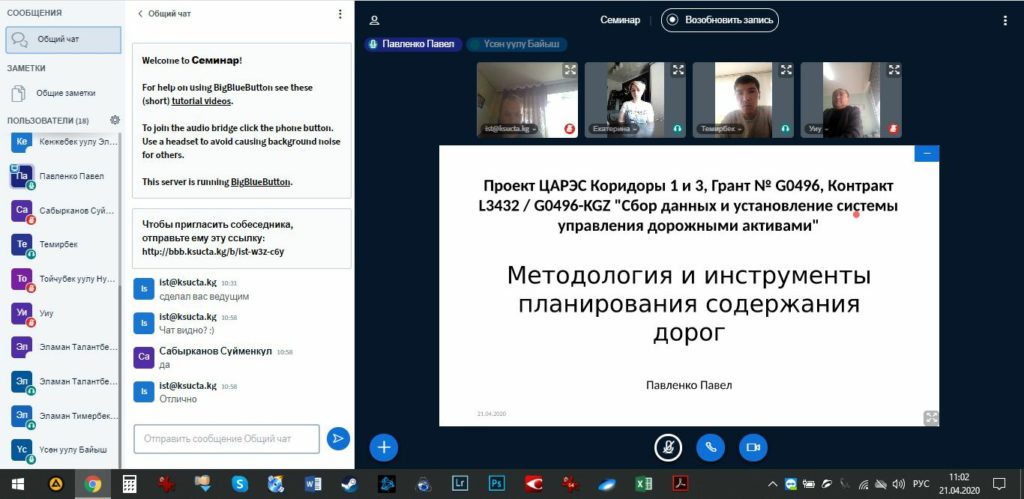Expand Екатерина's webcam to fullscreen
This screenshot has width=1024, height=499.
pyautogui.click(x=677, y=70)
